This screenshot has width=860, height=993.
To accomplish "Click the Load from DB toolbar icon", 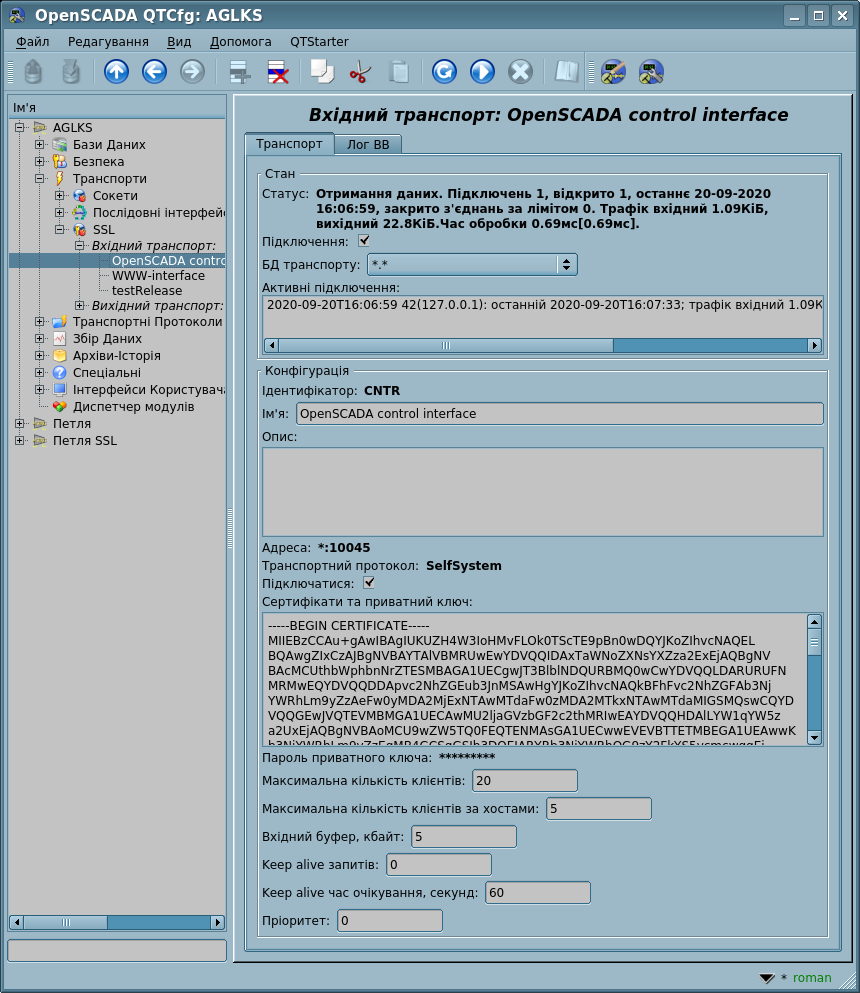I will point(33,72).
